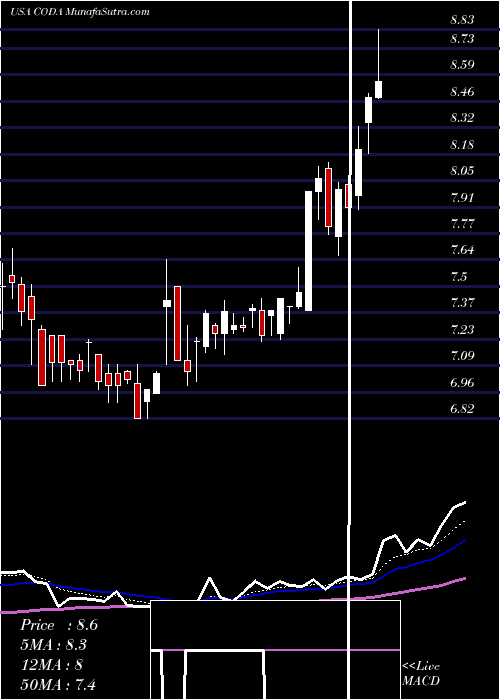Click the 8.83 price axis label
This screenshot has height=700, width=500.
coord(462,20)
